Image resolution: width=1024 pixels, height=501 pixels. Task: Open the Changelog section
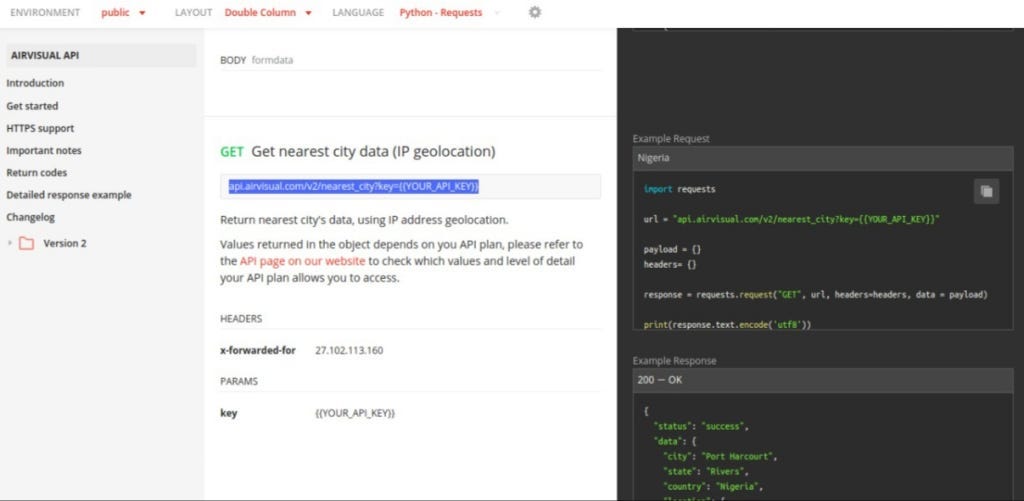31,217
